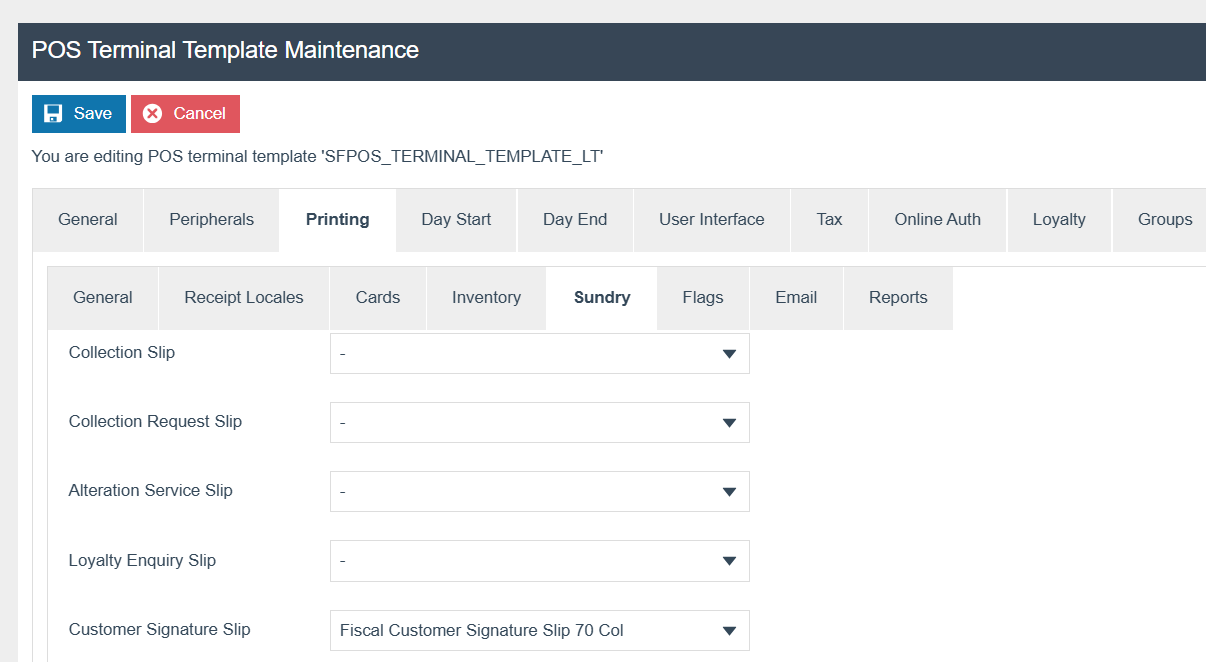Switch to the Cards sub-tab

[x=378, y=298]
